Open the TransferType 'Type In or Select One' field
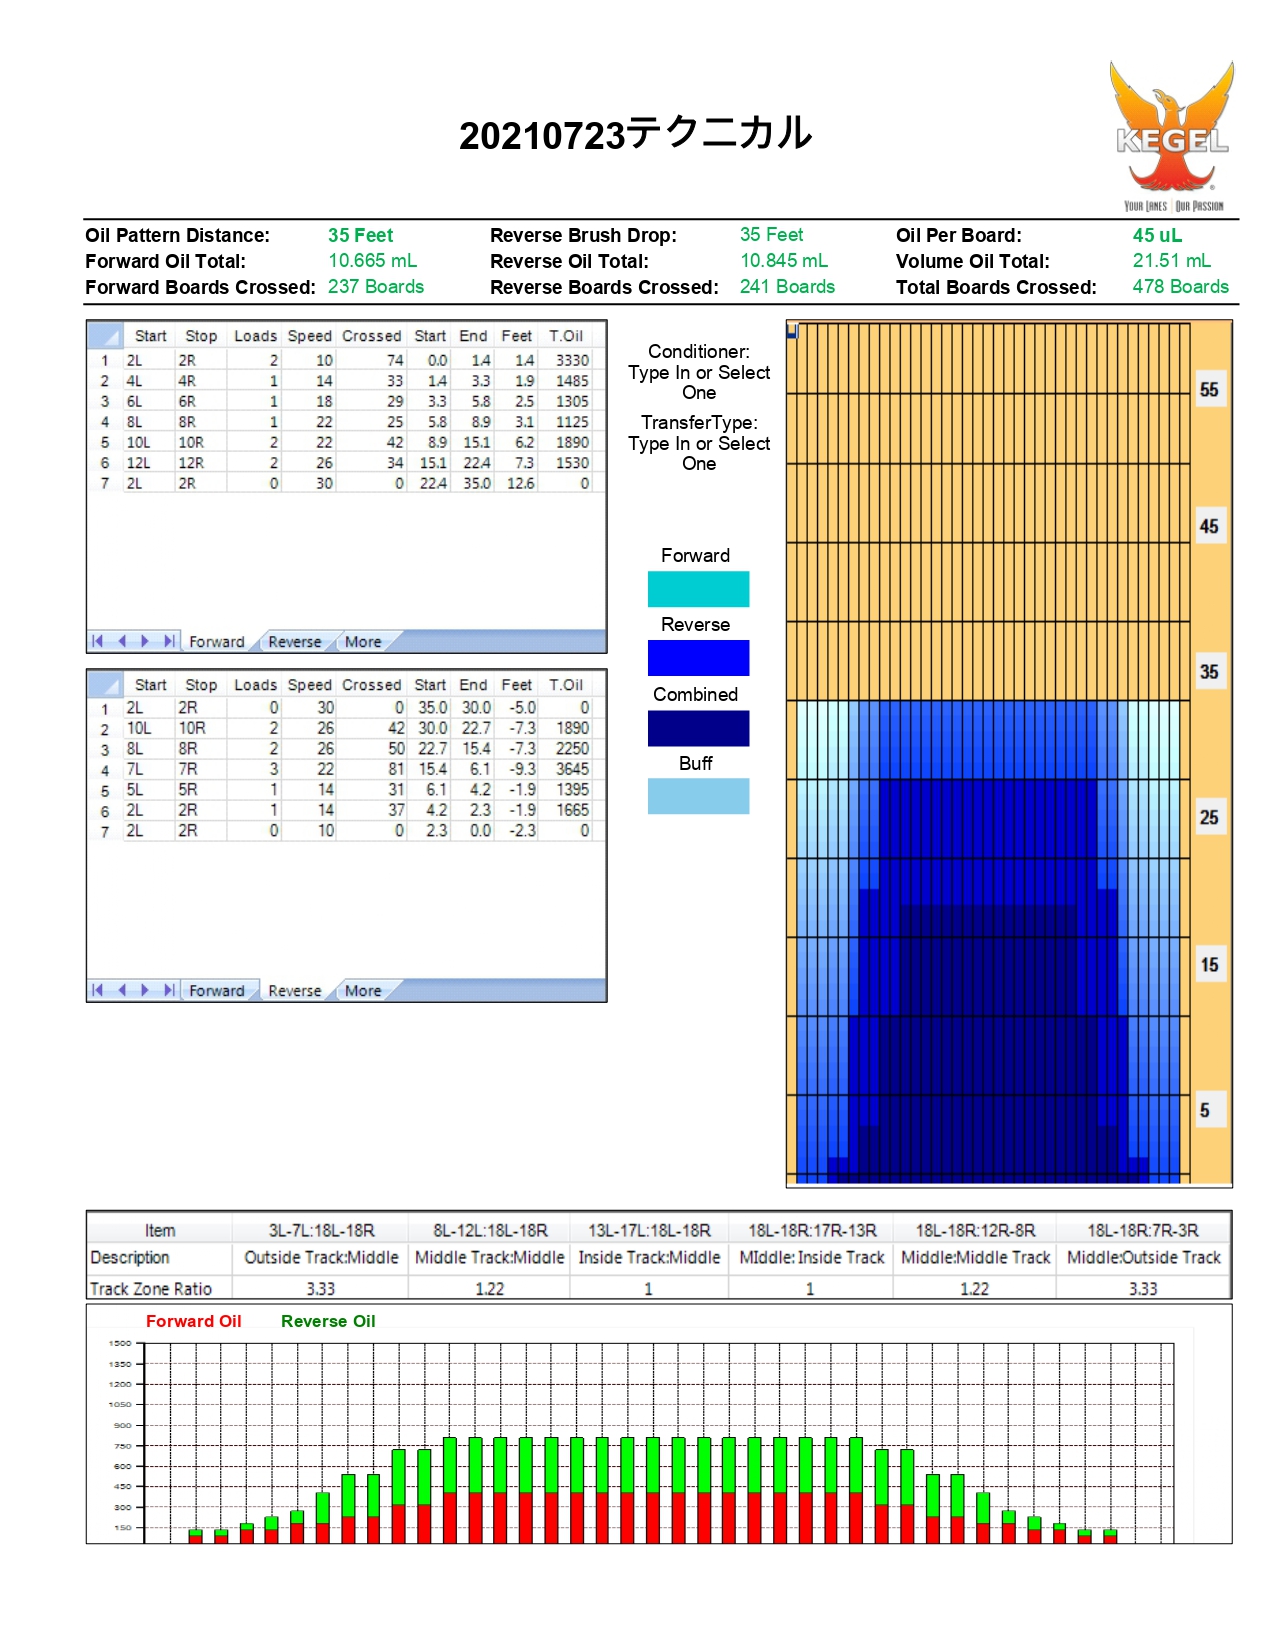Viewport: 1275px width, 1650px height. (699, 453)
